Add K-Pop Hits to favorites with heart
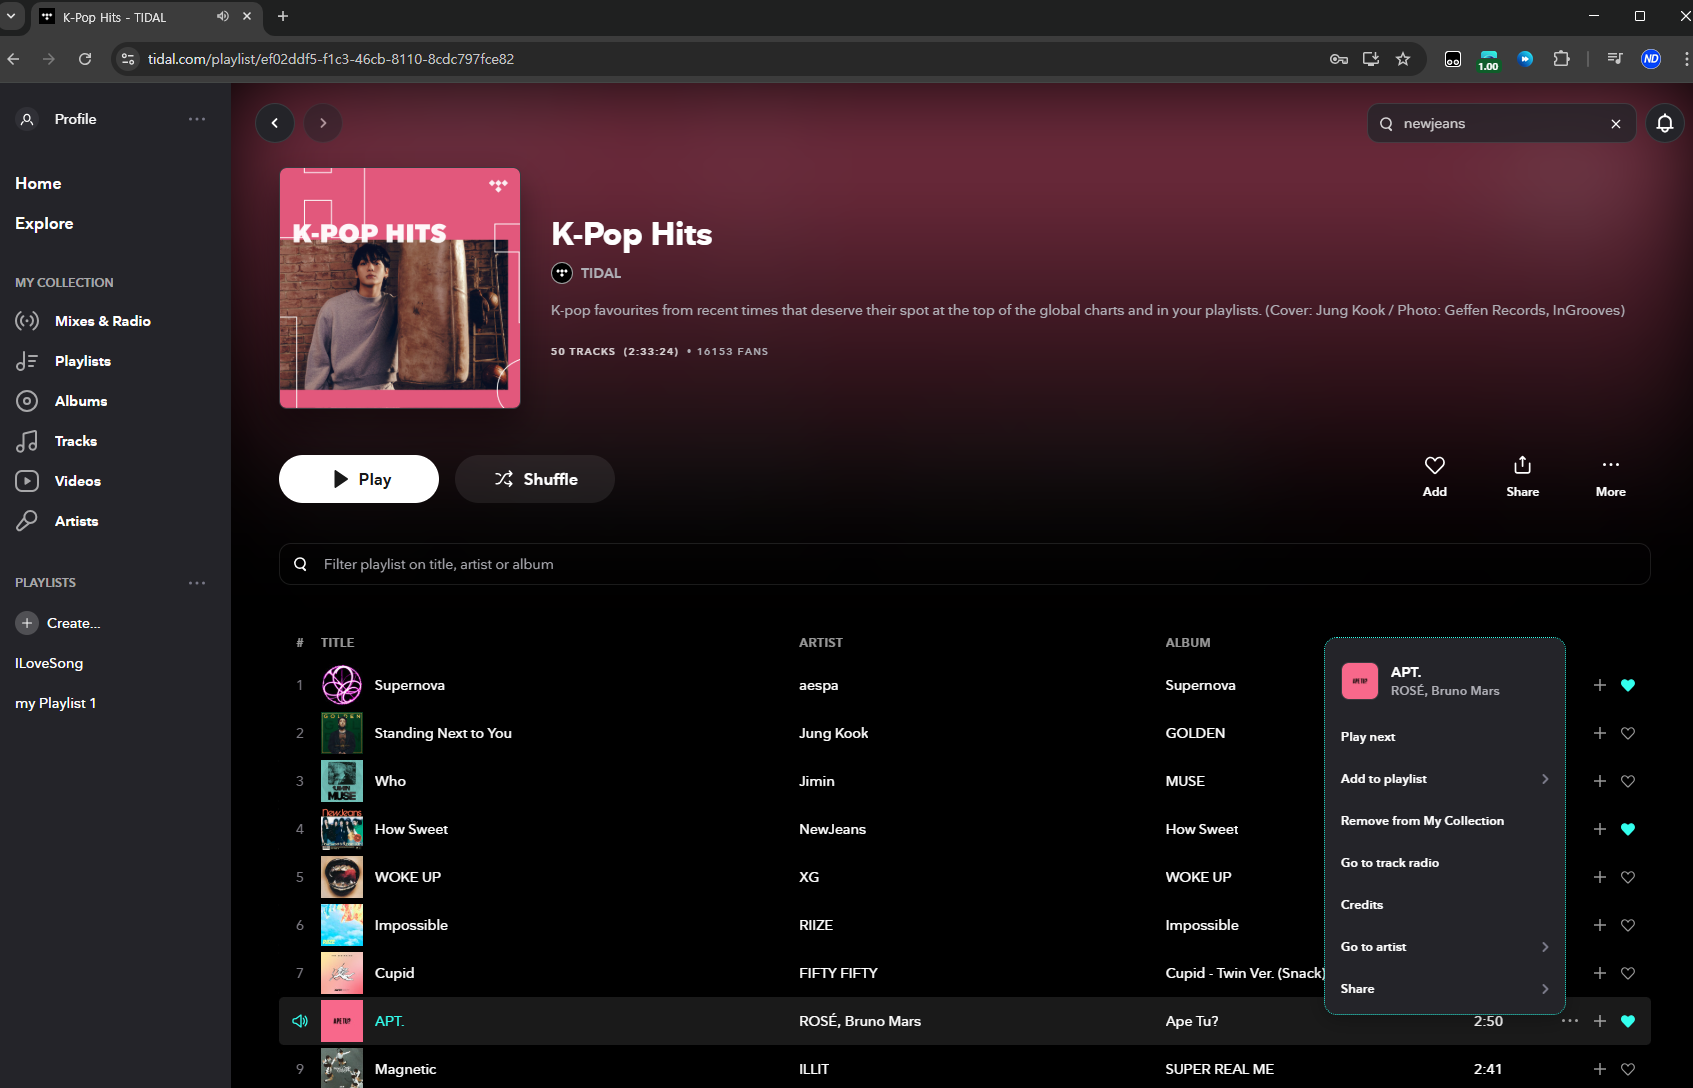1693x1088 pixels. coord(1435,477)
